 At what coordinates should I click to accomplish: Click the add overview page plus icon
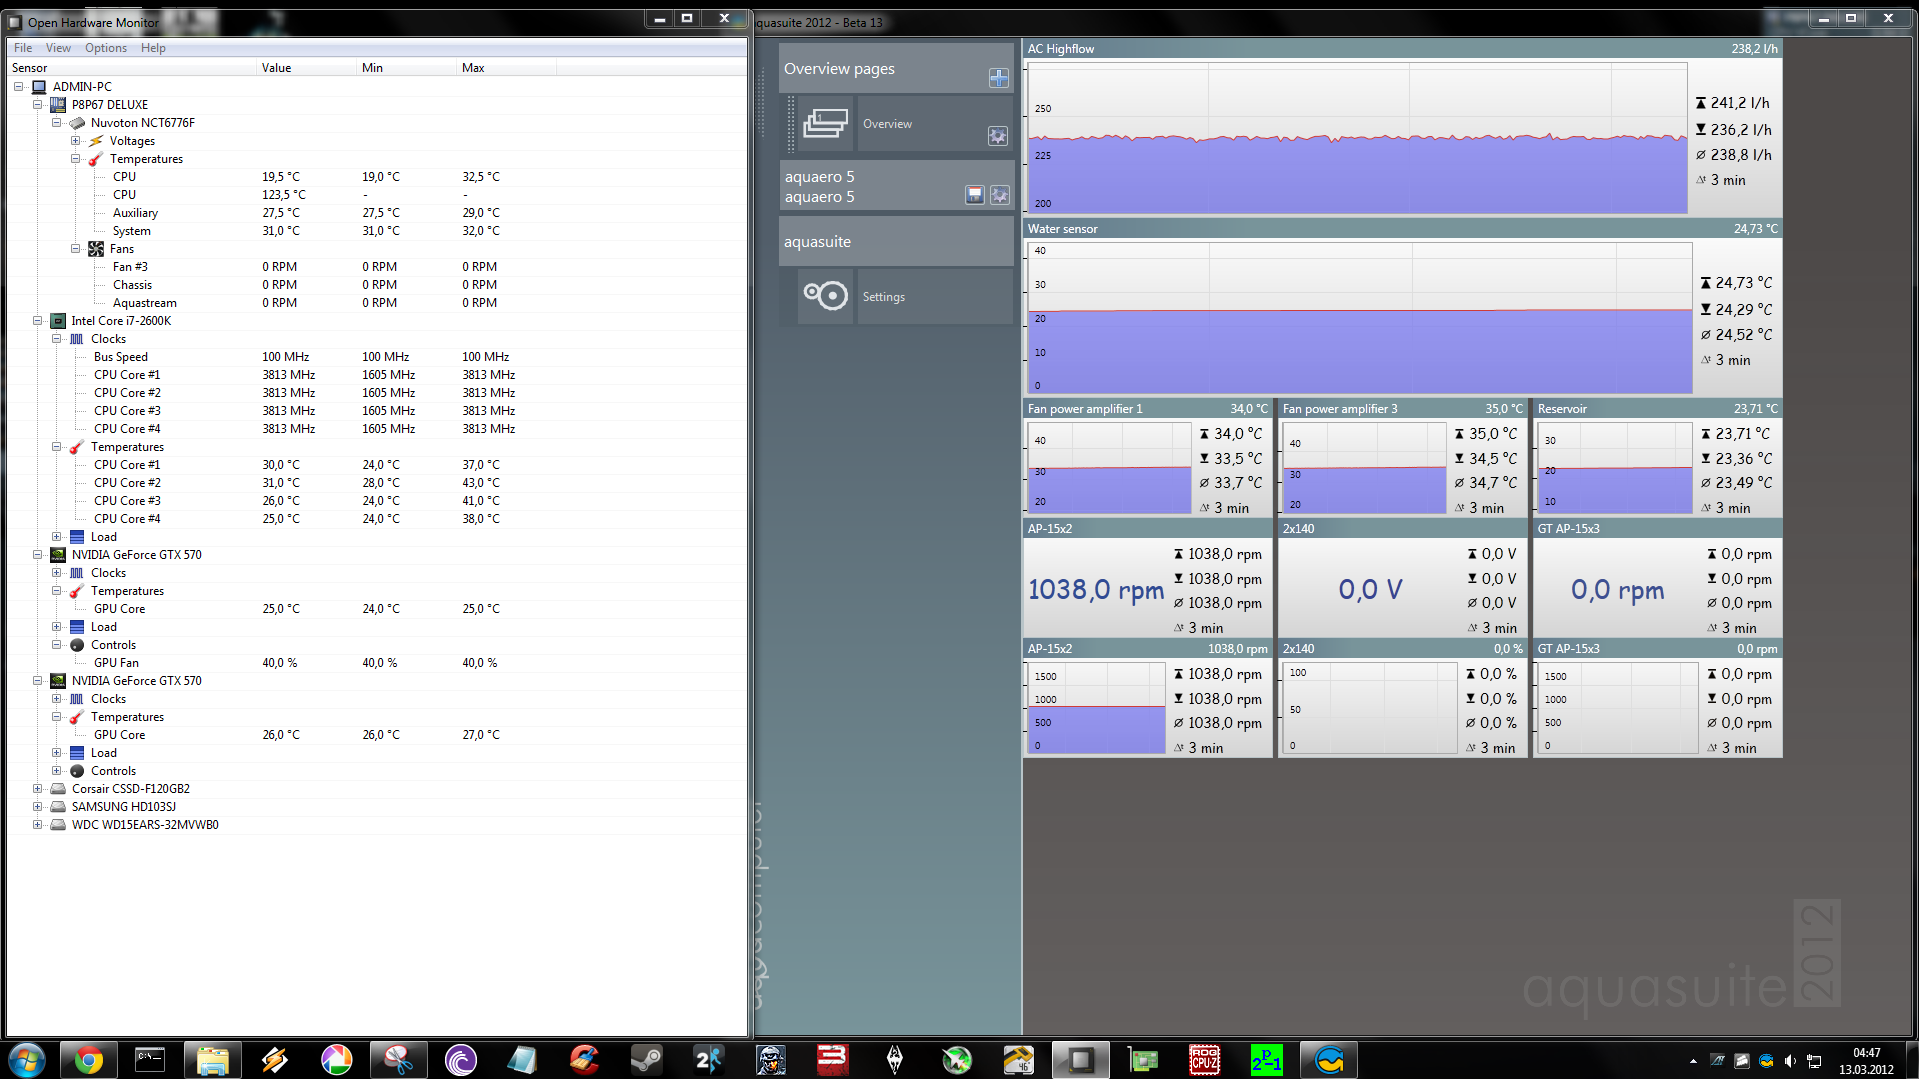[998, 78]
